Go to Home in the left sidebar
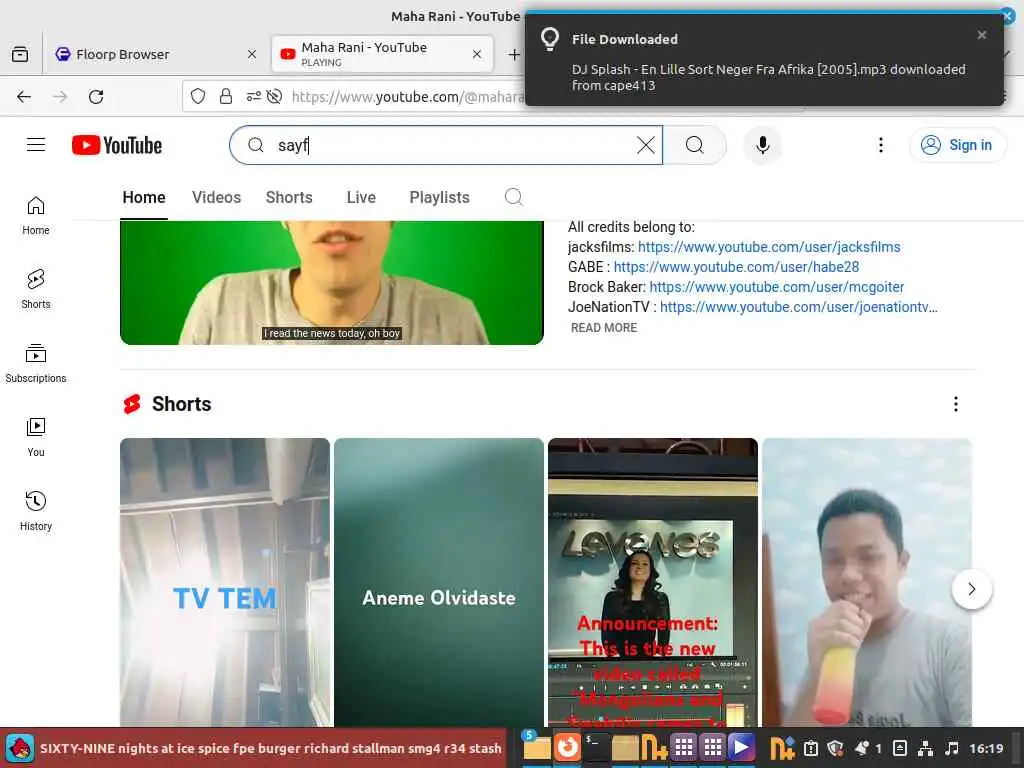1024x768 pixels. click(36, 216)
